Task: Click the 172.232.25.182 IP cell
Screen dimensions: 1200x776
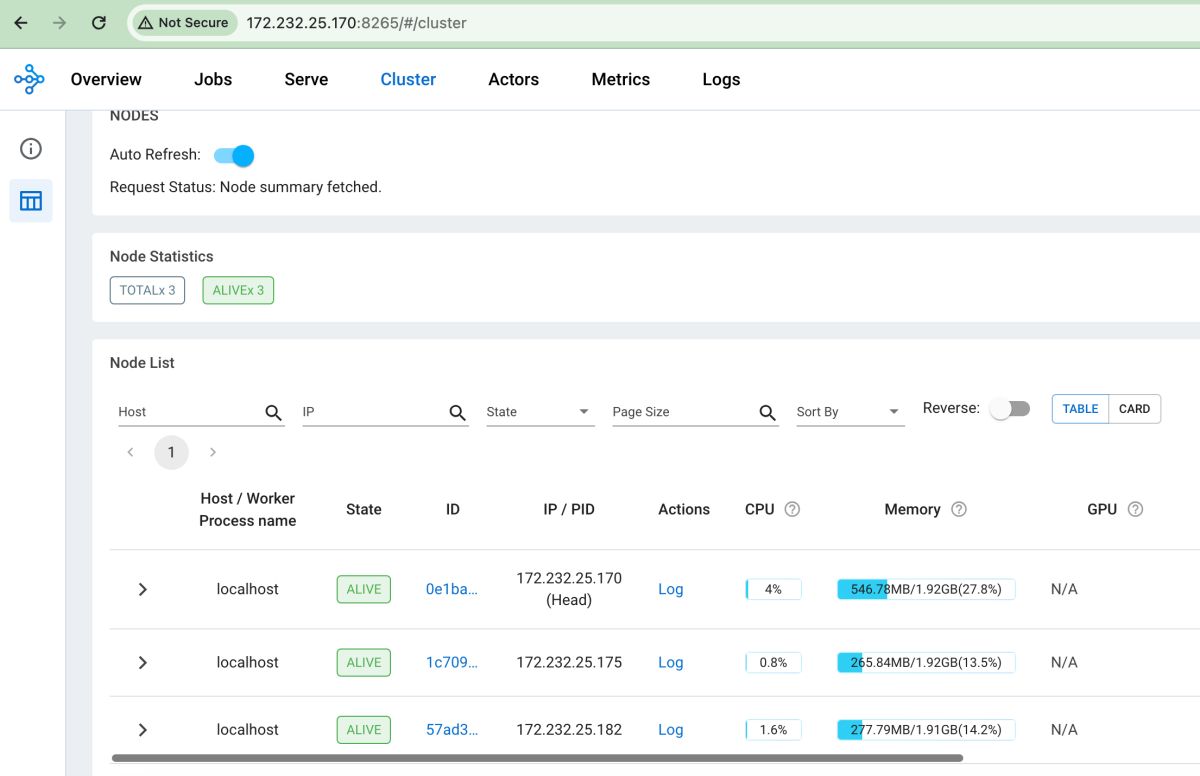Action: point(569,729)
